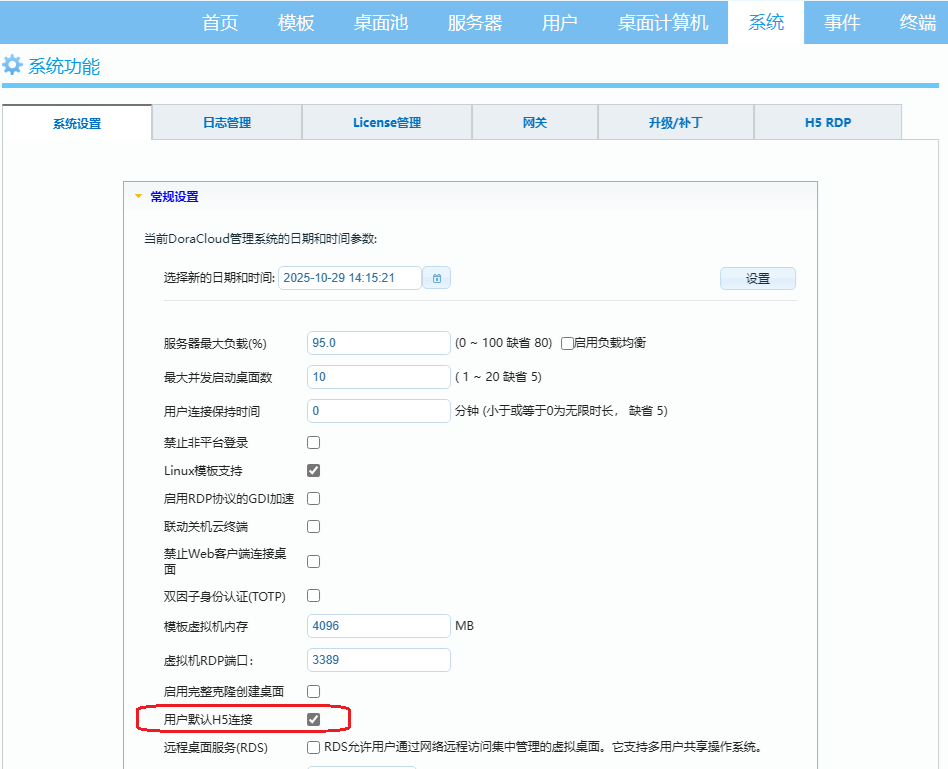Check 启用完整克隆创建桌面
Screen dimensions: 948x769
[x=313, y=690]
